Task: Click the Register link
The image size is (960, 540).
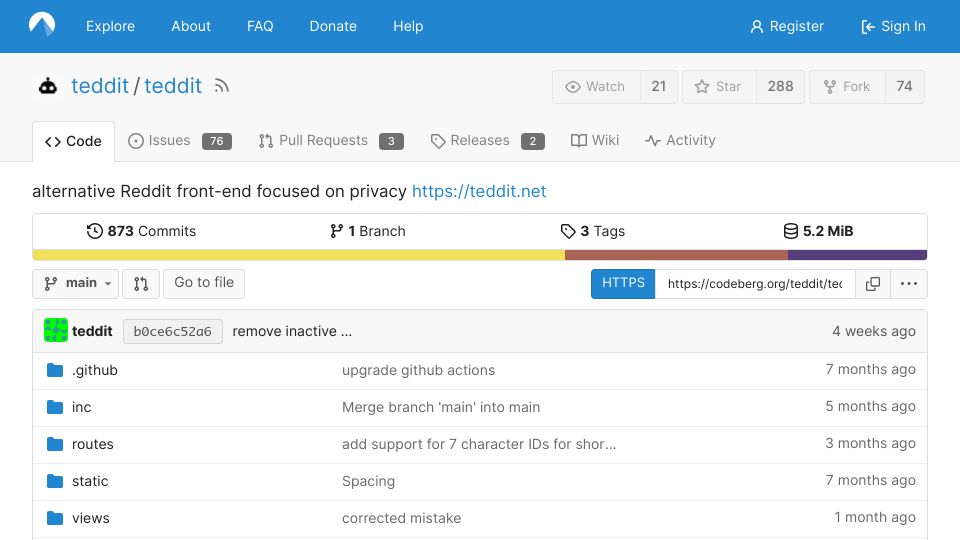Action: 787,26
